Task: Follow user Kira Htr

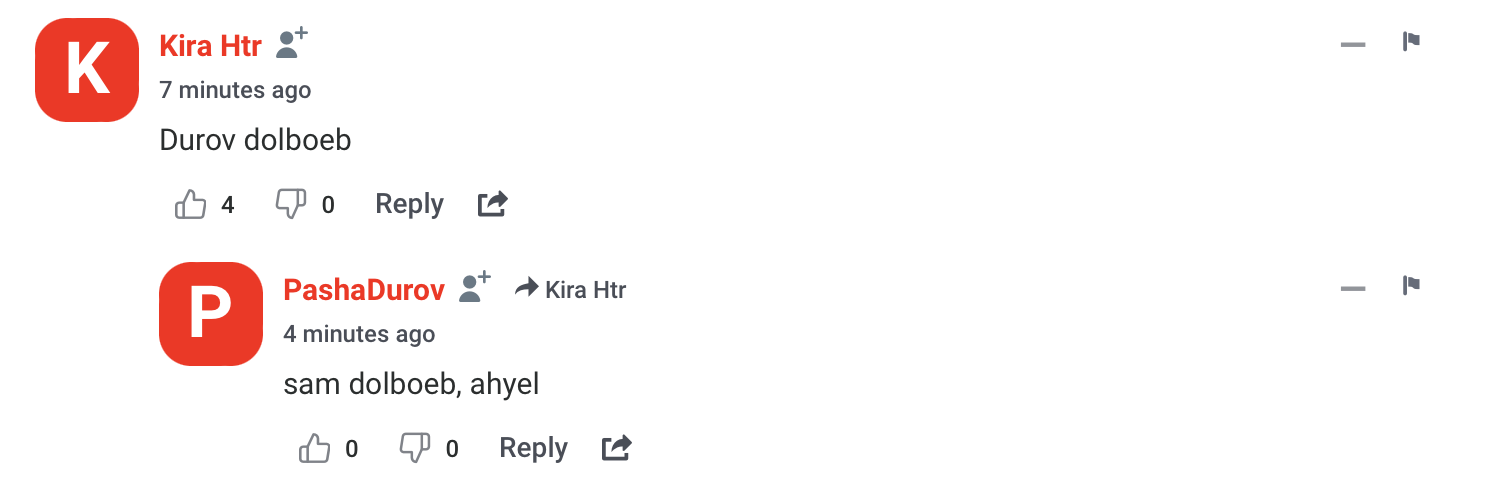Action: click(292, 43)
